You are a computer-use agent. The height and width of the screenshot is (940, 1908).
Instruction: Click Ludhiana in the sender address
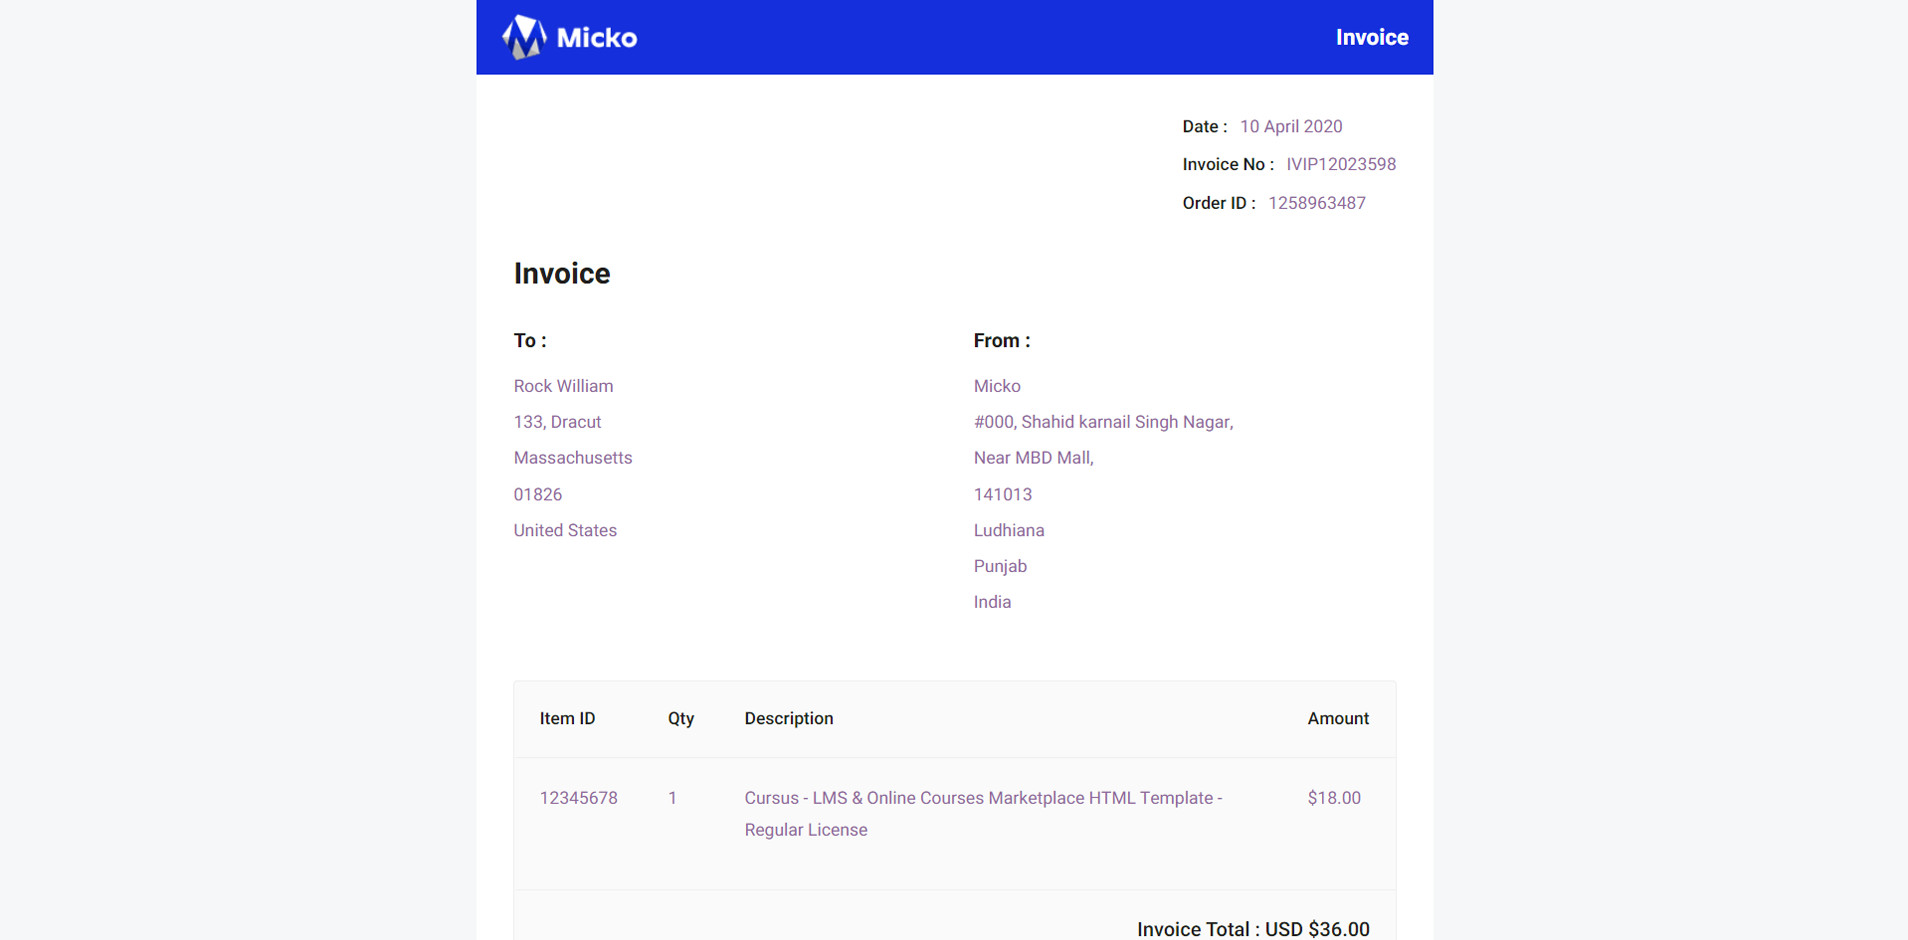click(1008, 531)
